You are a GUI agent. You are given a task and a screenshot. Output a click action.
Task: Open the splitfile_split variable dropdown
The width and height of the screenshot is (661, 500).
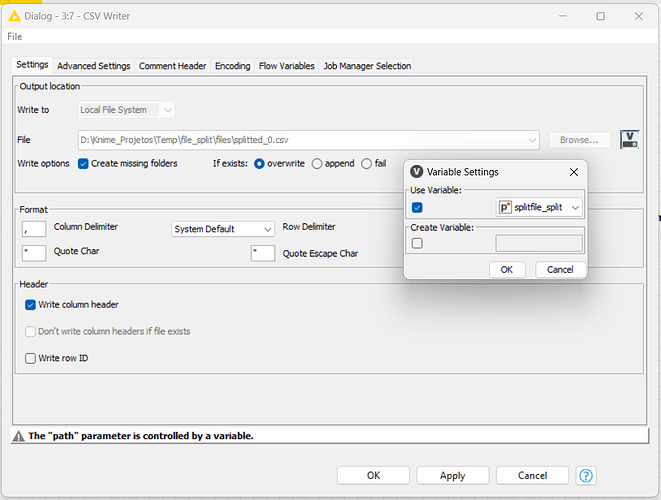coord(539,207)
